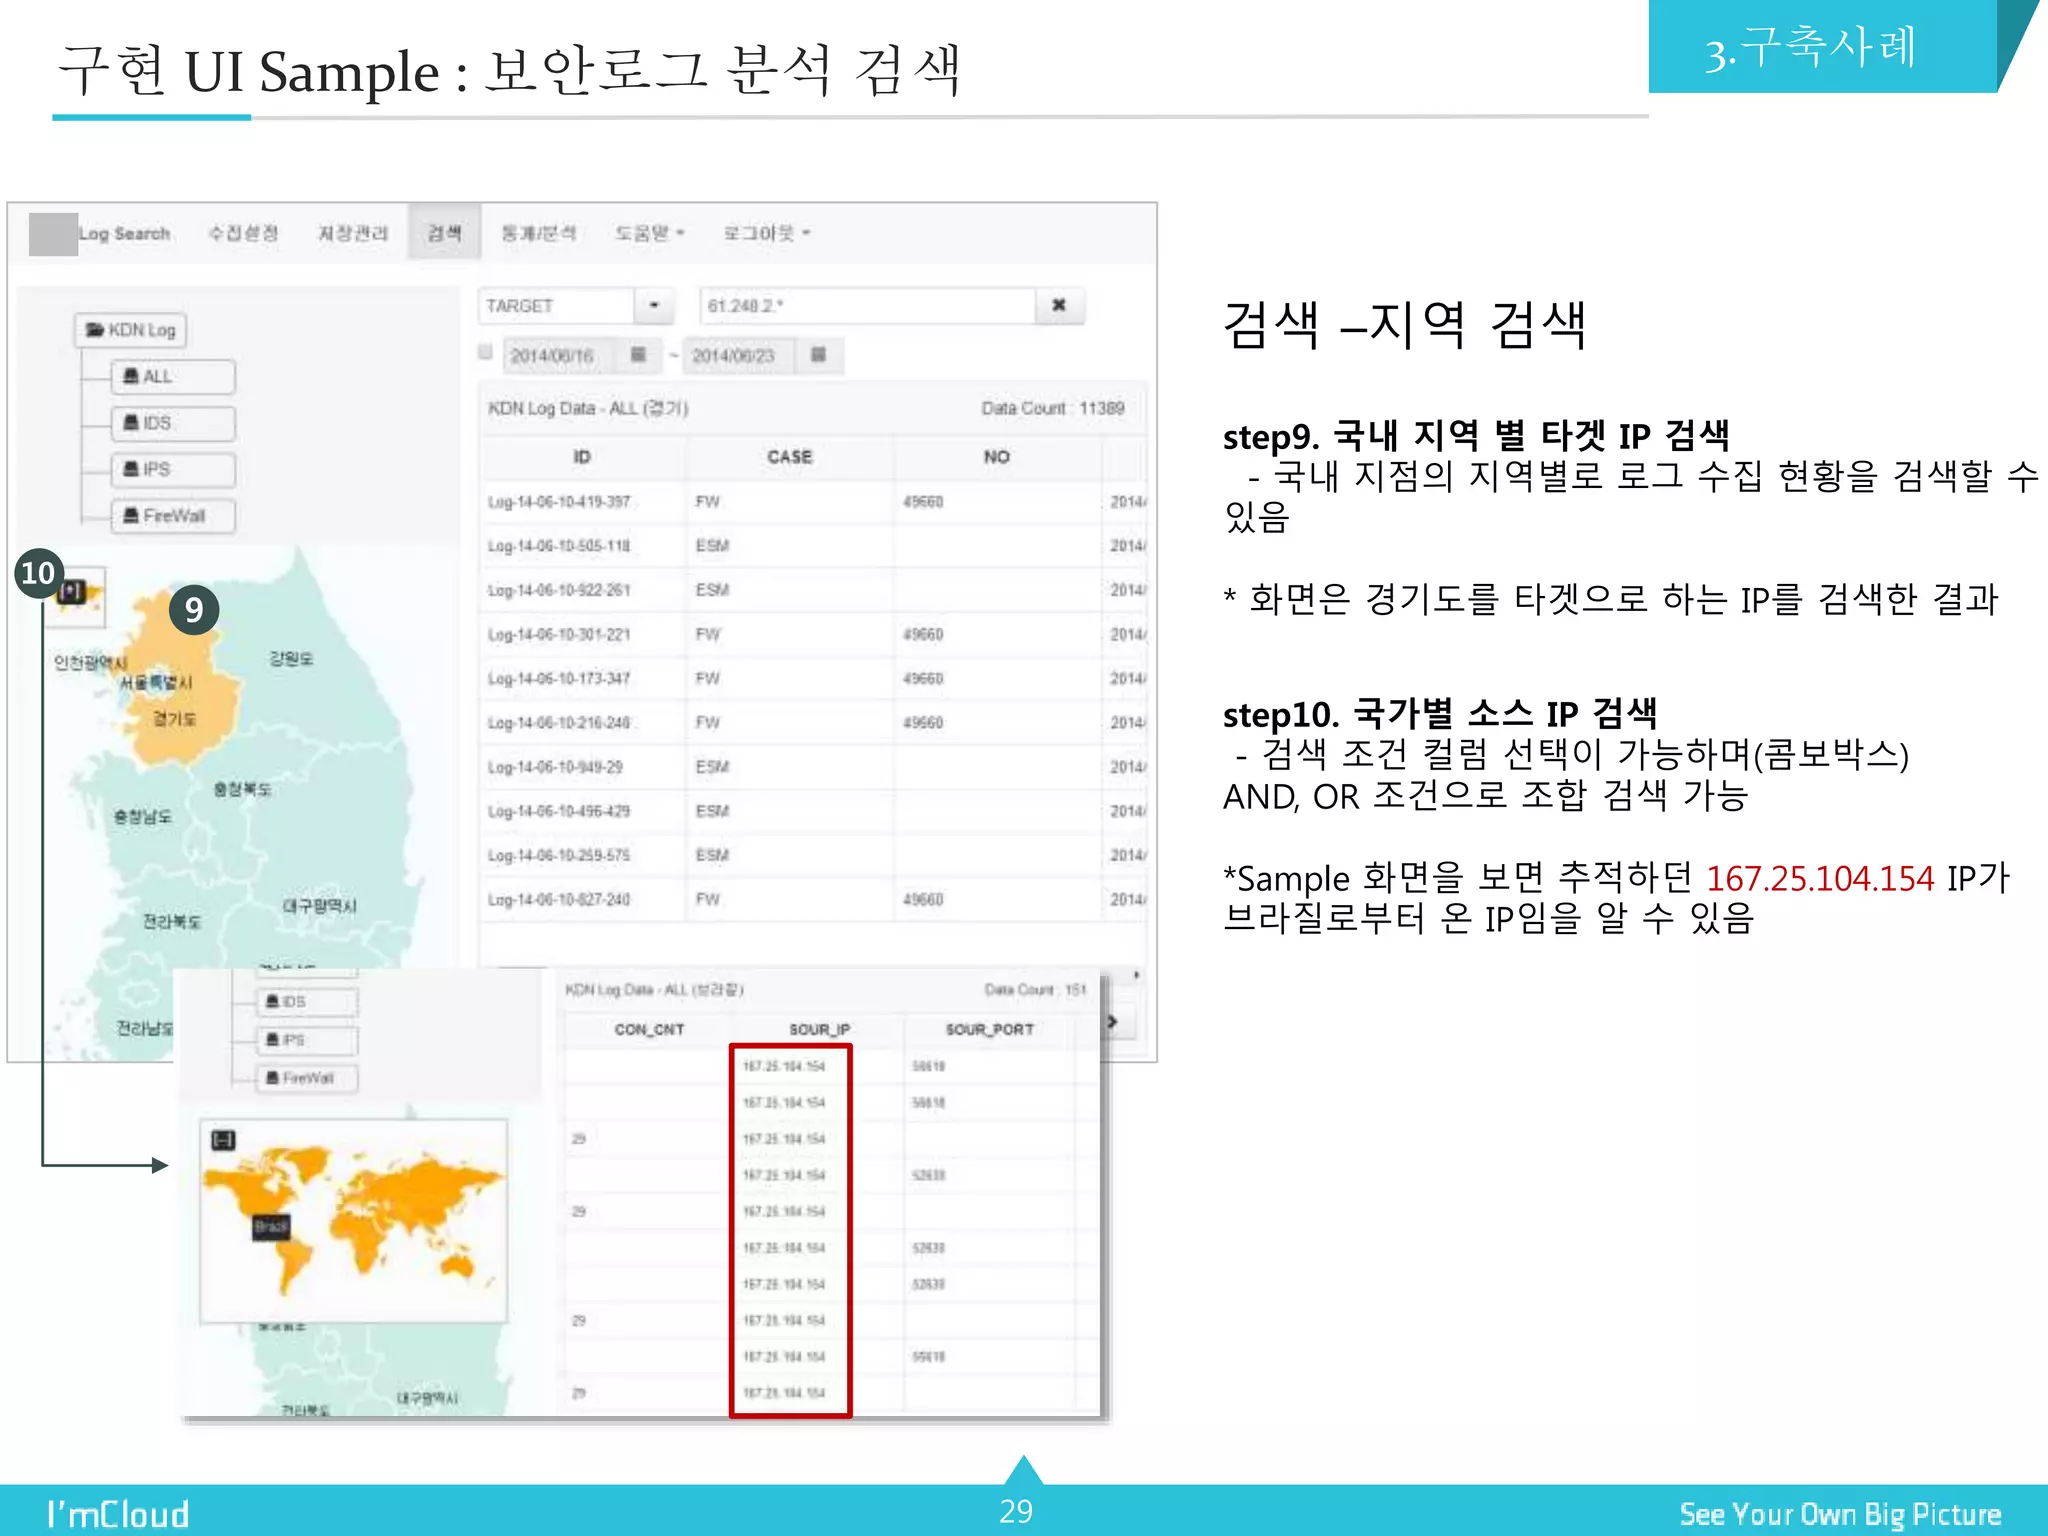Viewport: 2048px width, 1536px height.
Task: Click the next page chevron button
Action: 1115,1022
